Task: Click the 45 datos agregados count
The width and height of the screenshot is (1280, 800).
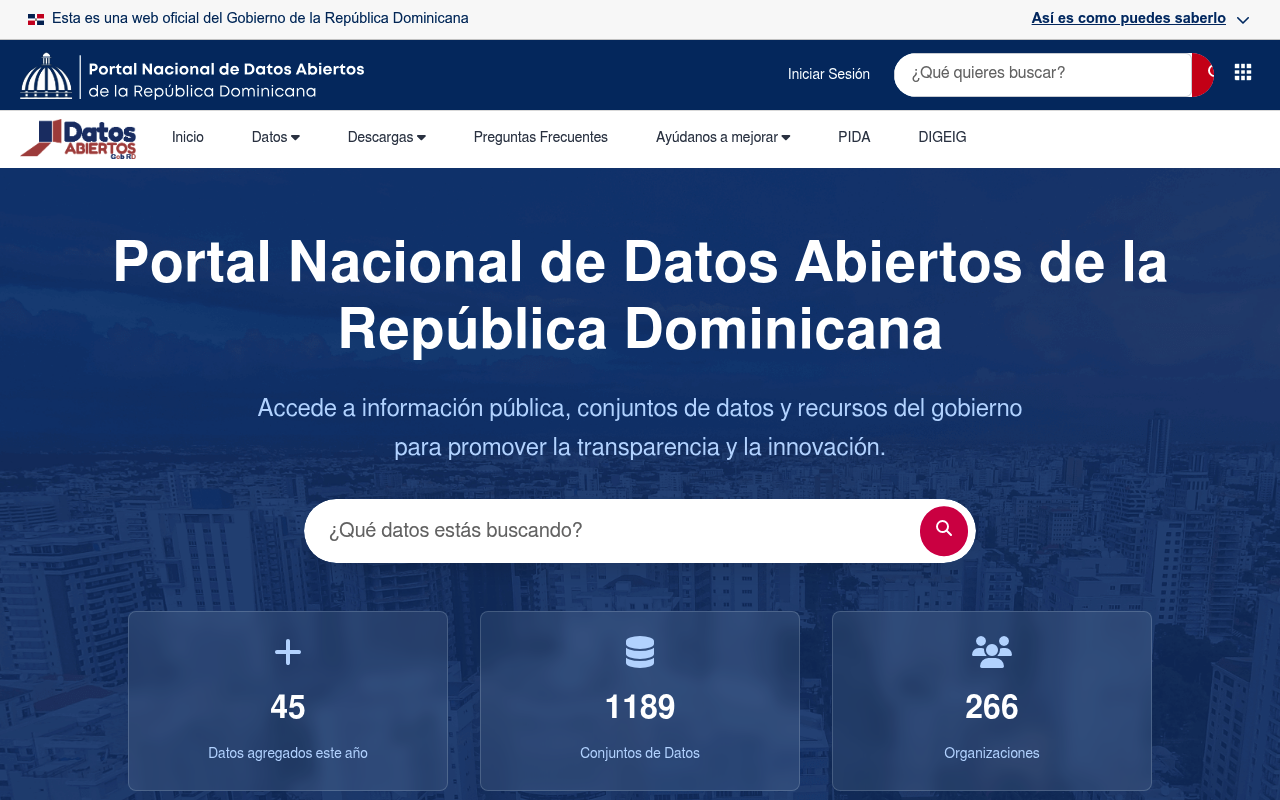Action: coord(288,708)
